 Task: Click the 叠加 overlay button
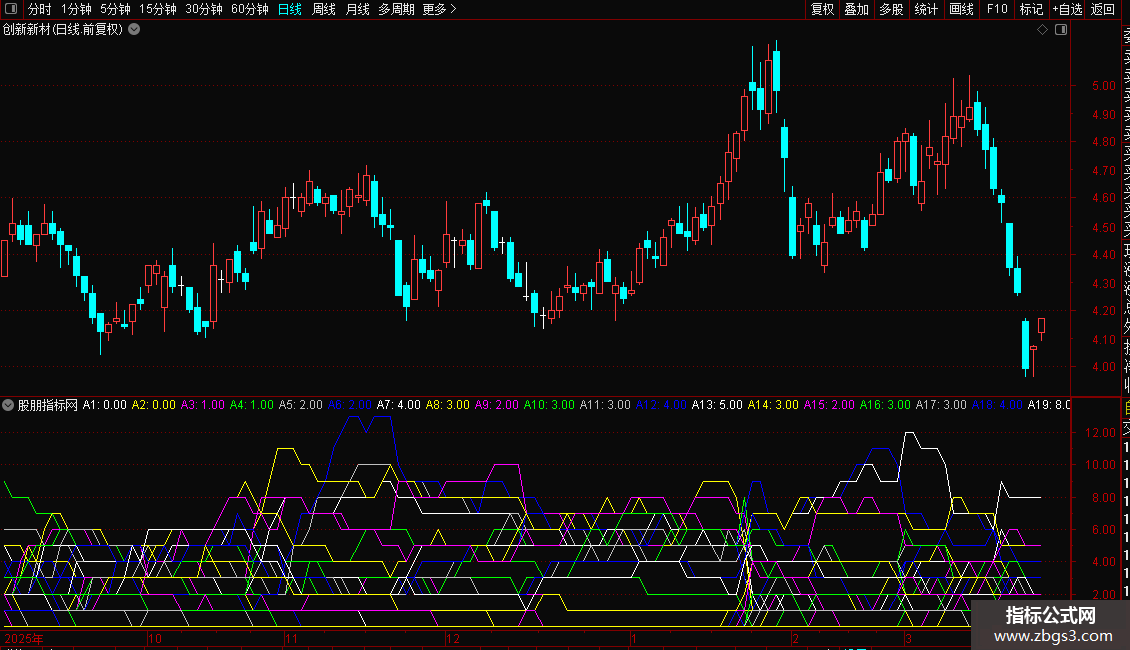pyautogui.click(x=856, y=9)
